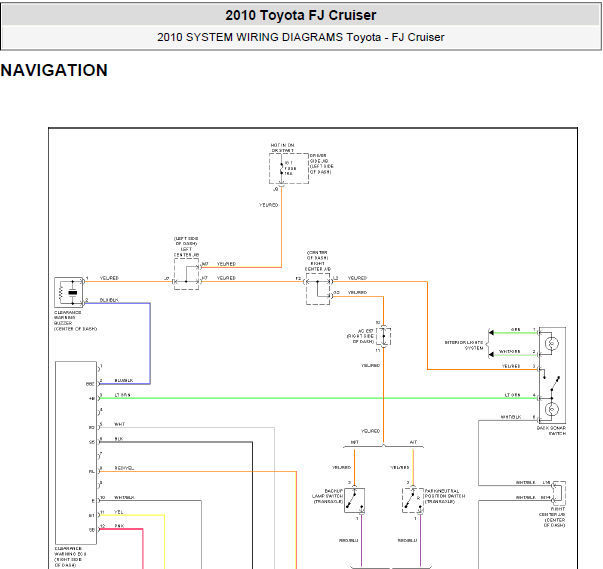Image resolution: width=603 pixels, height=569 pixels.
Task: Click the "INTERIOR LIGHTS SYSTEM" label
Action: click(x=464, y=345)
